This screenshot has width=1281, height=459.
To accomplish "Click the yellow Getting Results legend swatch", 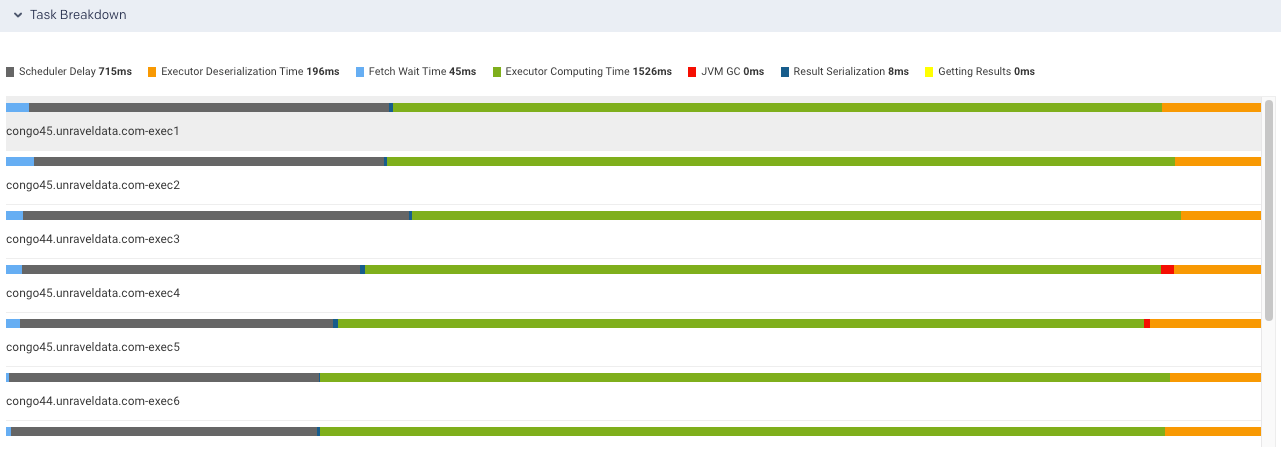I will 929,72.
